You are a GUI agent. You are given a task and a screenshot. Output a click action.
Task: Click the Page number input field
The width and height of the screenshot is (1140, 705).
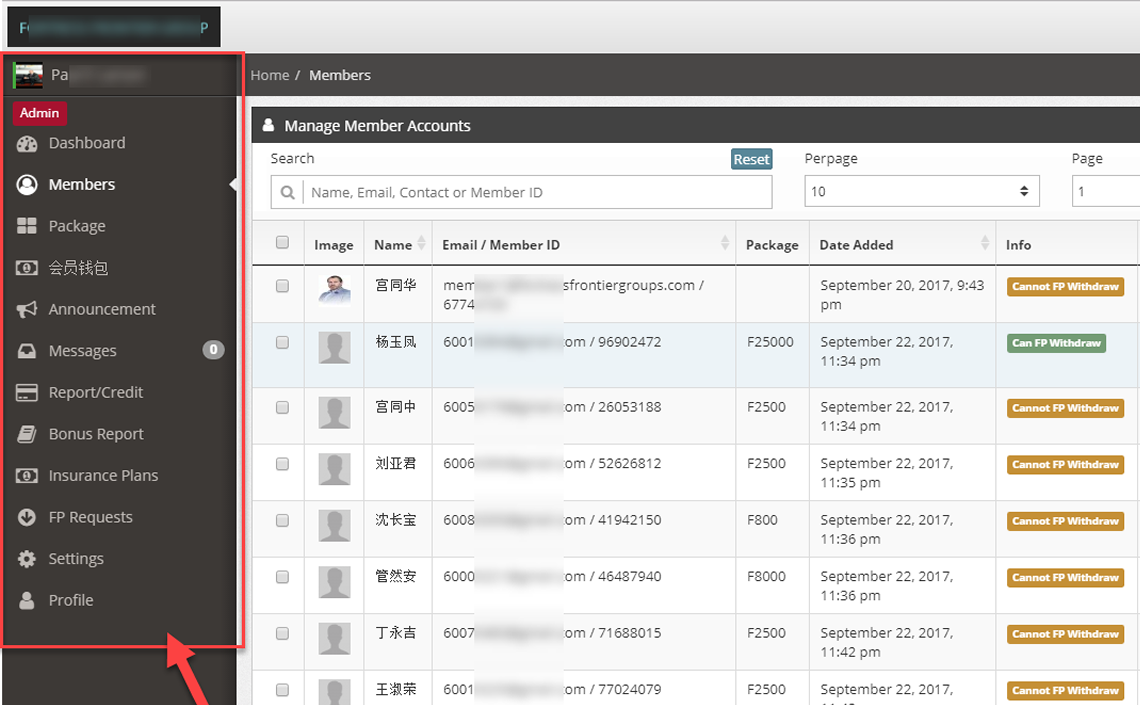point(1105,191)
